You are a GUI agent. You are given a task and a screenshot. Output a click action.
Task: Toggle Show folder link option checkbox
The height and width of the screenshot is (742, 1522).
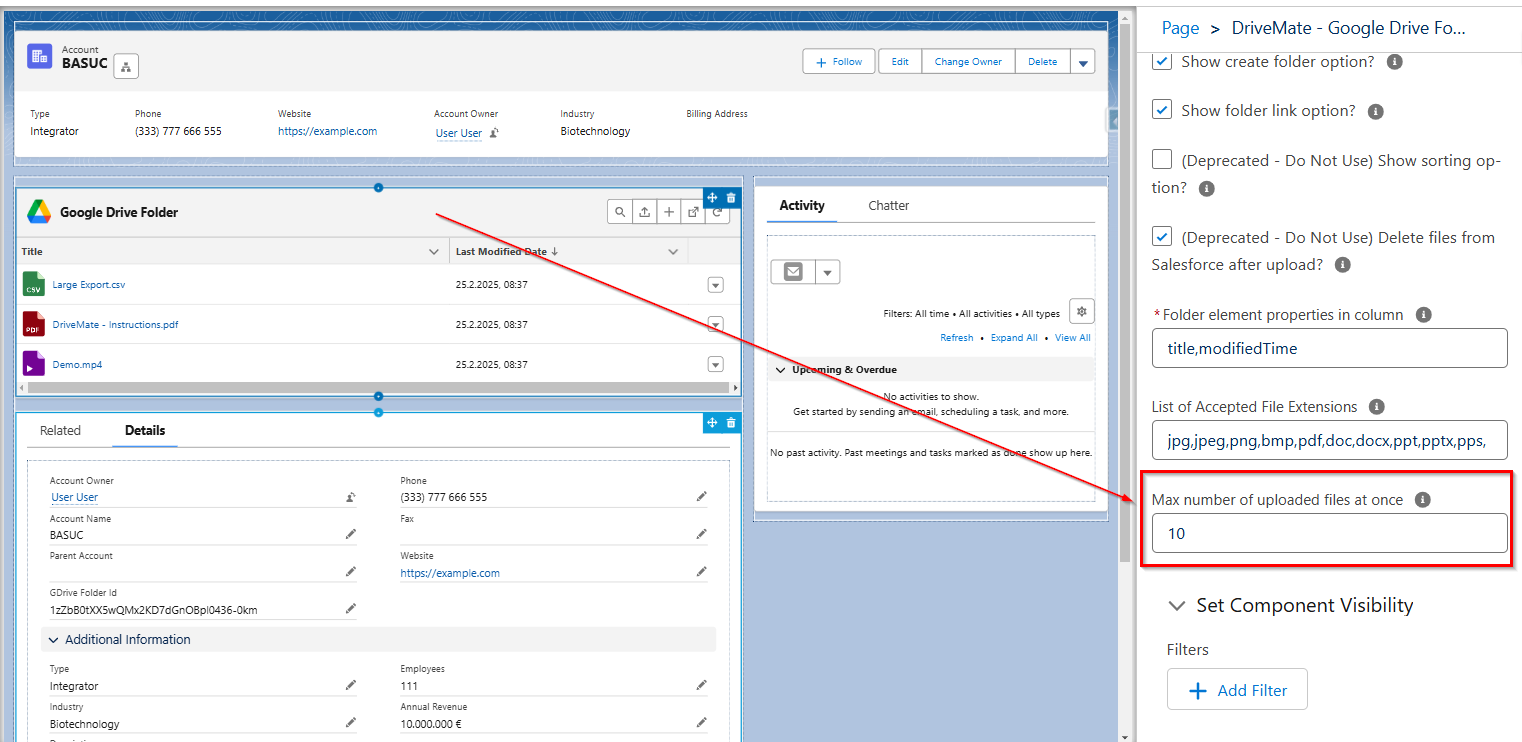[x=1162, y=110]
